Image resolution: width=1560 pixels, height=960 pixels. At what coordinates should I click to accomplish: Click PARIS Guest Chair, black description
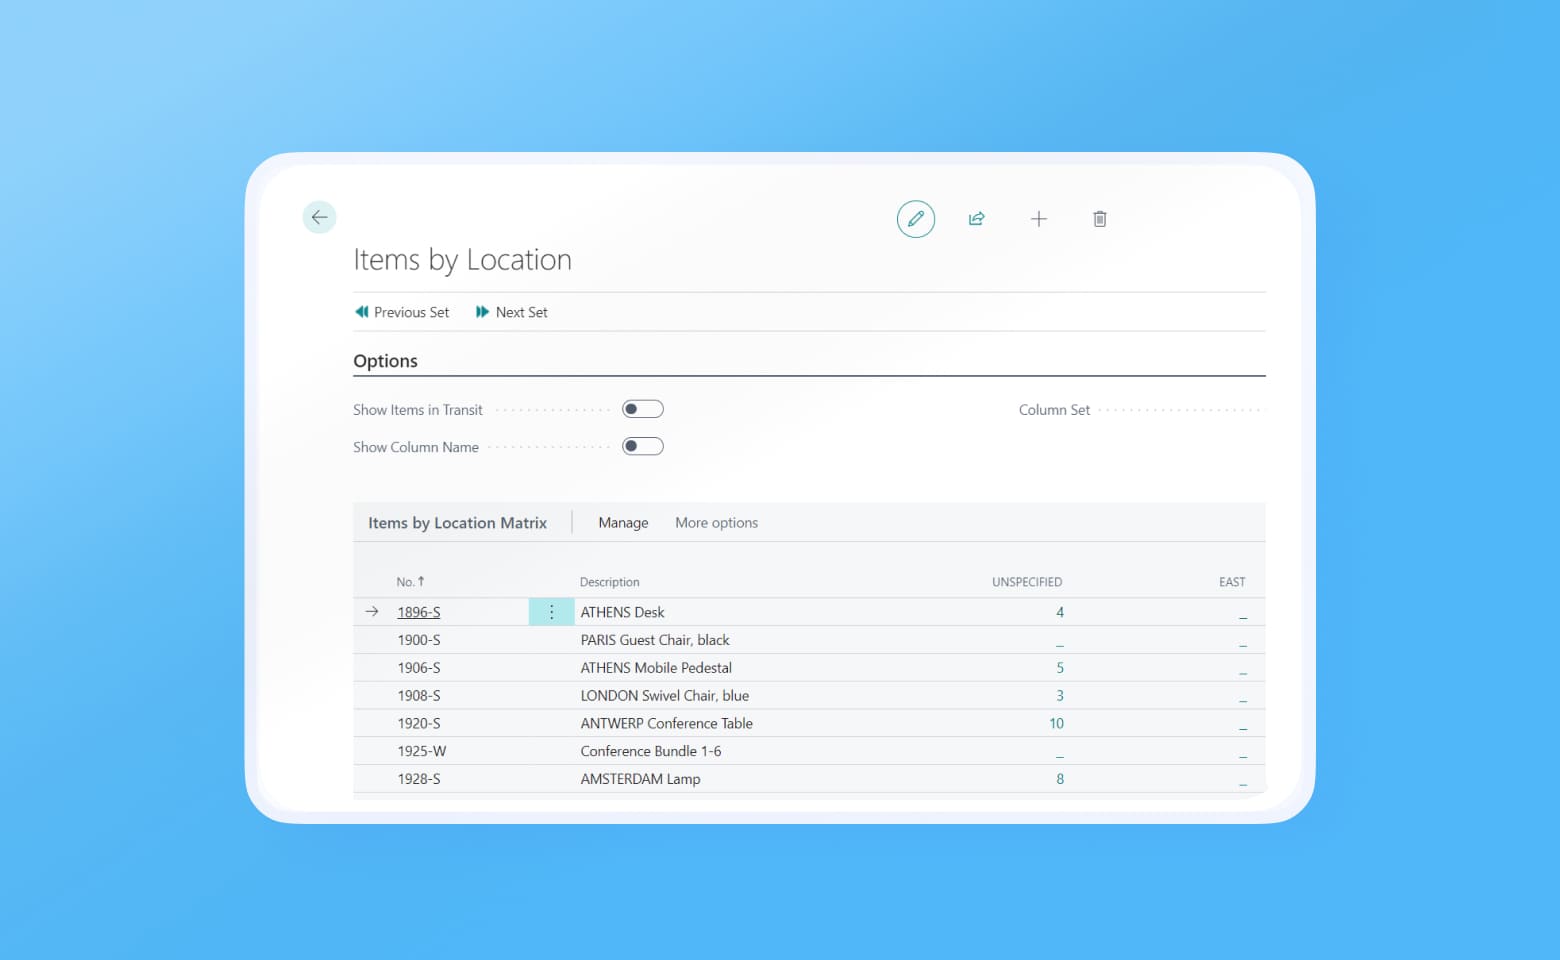[x=655, y=640]
